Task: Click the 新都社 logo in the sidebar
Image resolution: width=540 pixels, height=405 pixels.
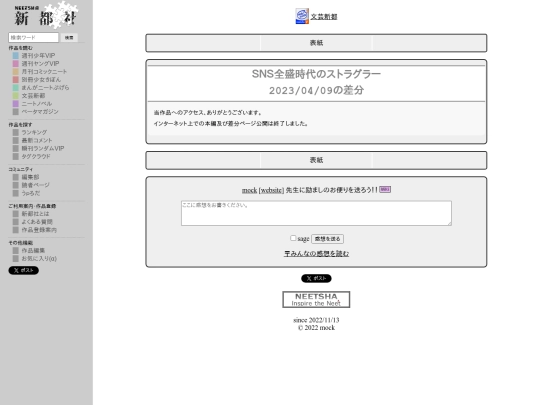Action: [x=45, y=15]
